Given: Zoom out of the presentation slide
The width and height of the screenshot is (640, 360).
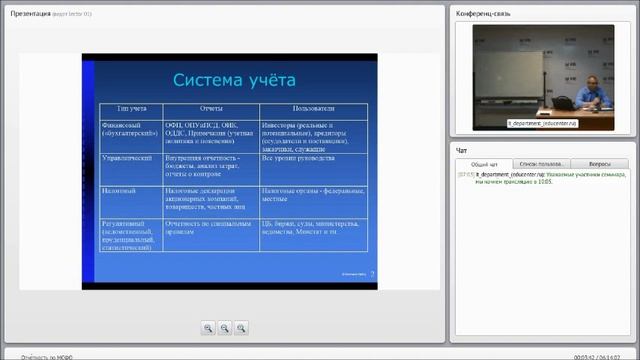Looking at the screenshot, I should pos(224,328).
